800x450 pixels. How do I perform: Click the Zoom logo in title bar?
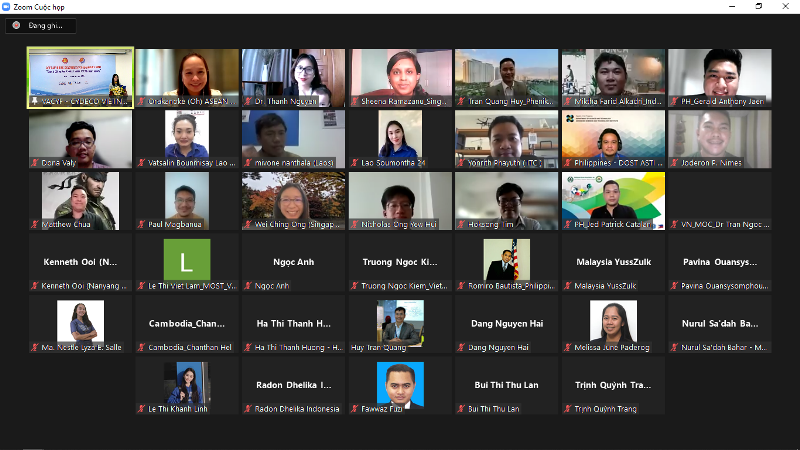click(x=7, y=6)
